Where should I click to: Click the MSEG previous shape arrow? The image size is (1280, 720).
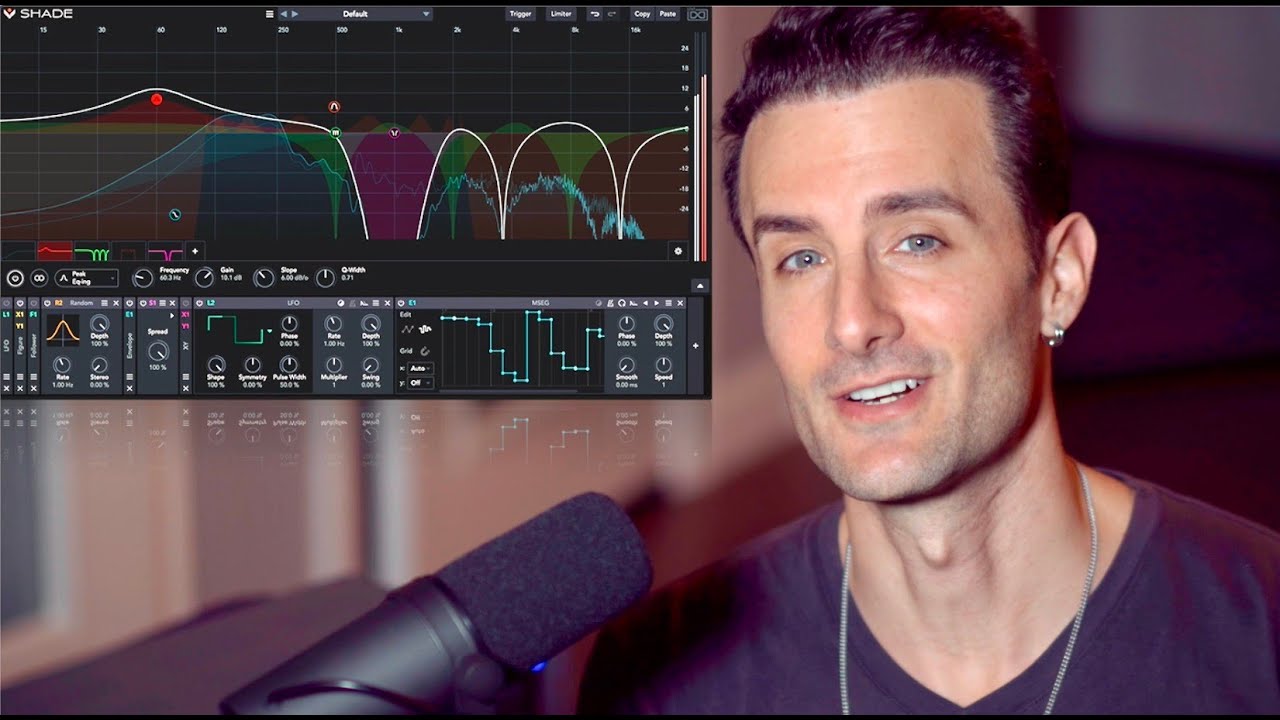click(x=645, y=303)
